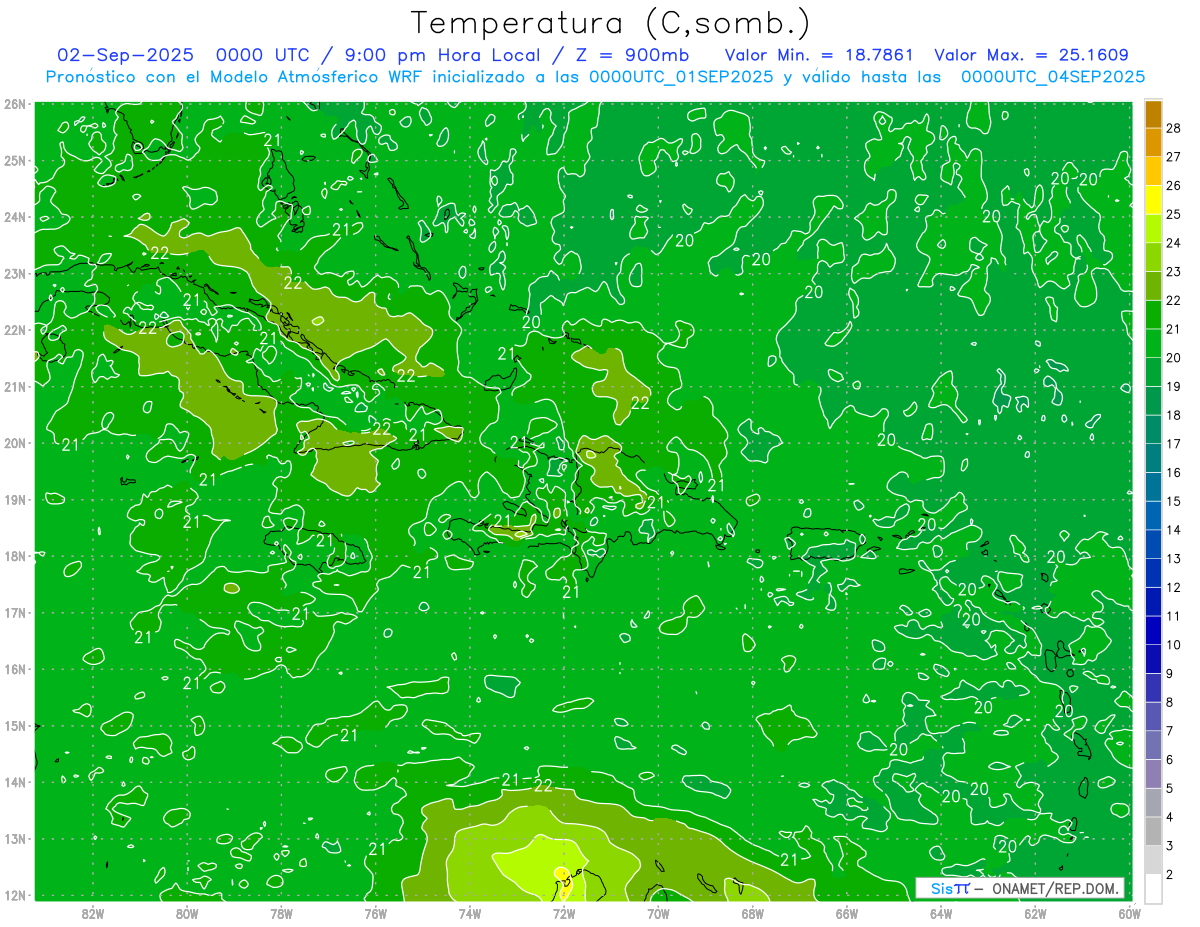The width and height of the screenshot is (1200, 927).
Task: Click the latitude label "25N"
Action: (x=15, y=161)
